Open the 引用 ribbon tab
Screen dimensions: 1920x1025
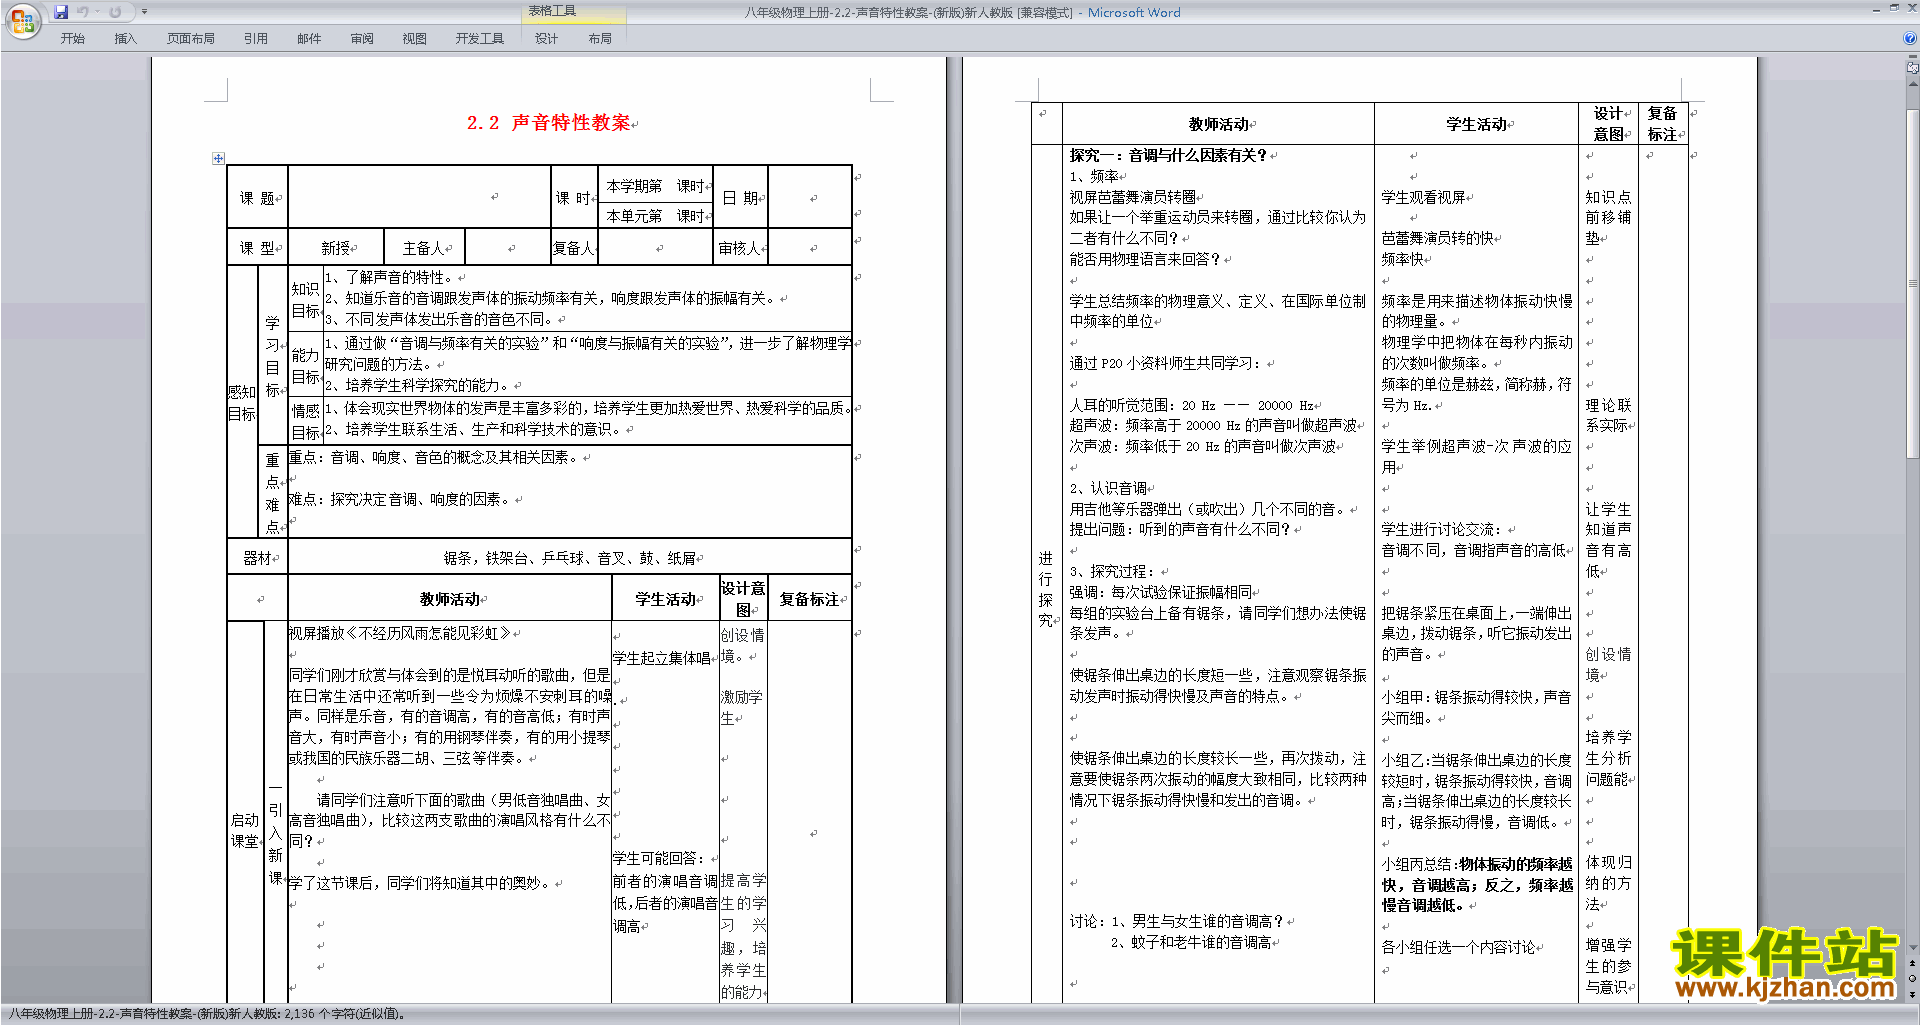tap(256, 39)
